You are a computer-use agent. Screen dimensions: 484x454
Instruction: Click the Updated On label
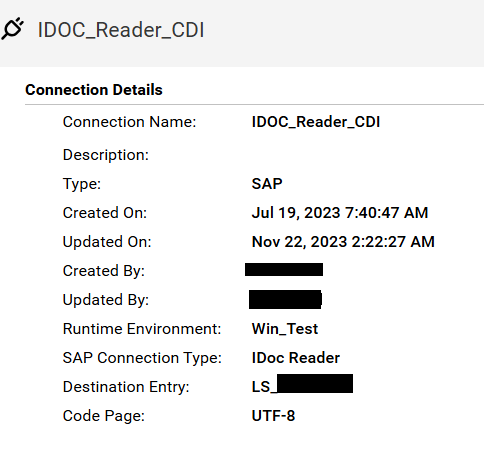pos(107,242)
